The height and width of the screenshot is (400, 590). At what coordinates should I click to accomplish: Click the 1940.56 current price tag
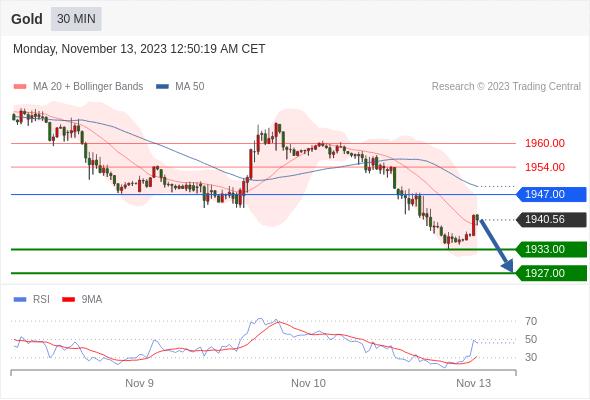(551, 219)
